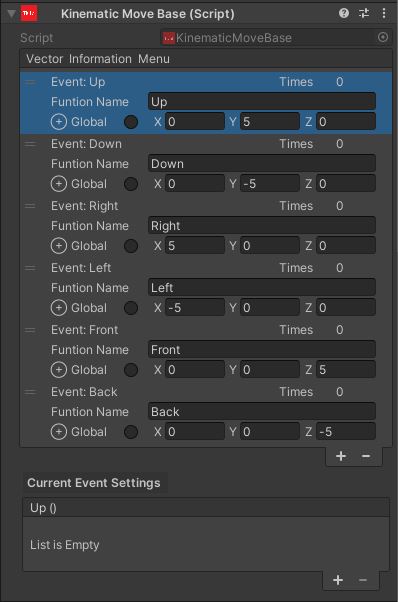398x602 pixels.
Task: Add a listener to the Up () event
Action: 338,580
